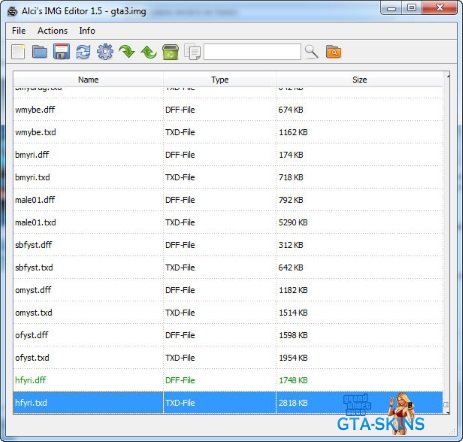Open the Actions menu

point(52,31)
